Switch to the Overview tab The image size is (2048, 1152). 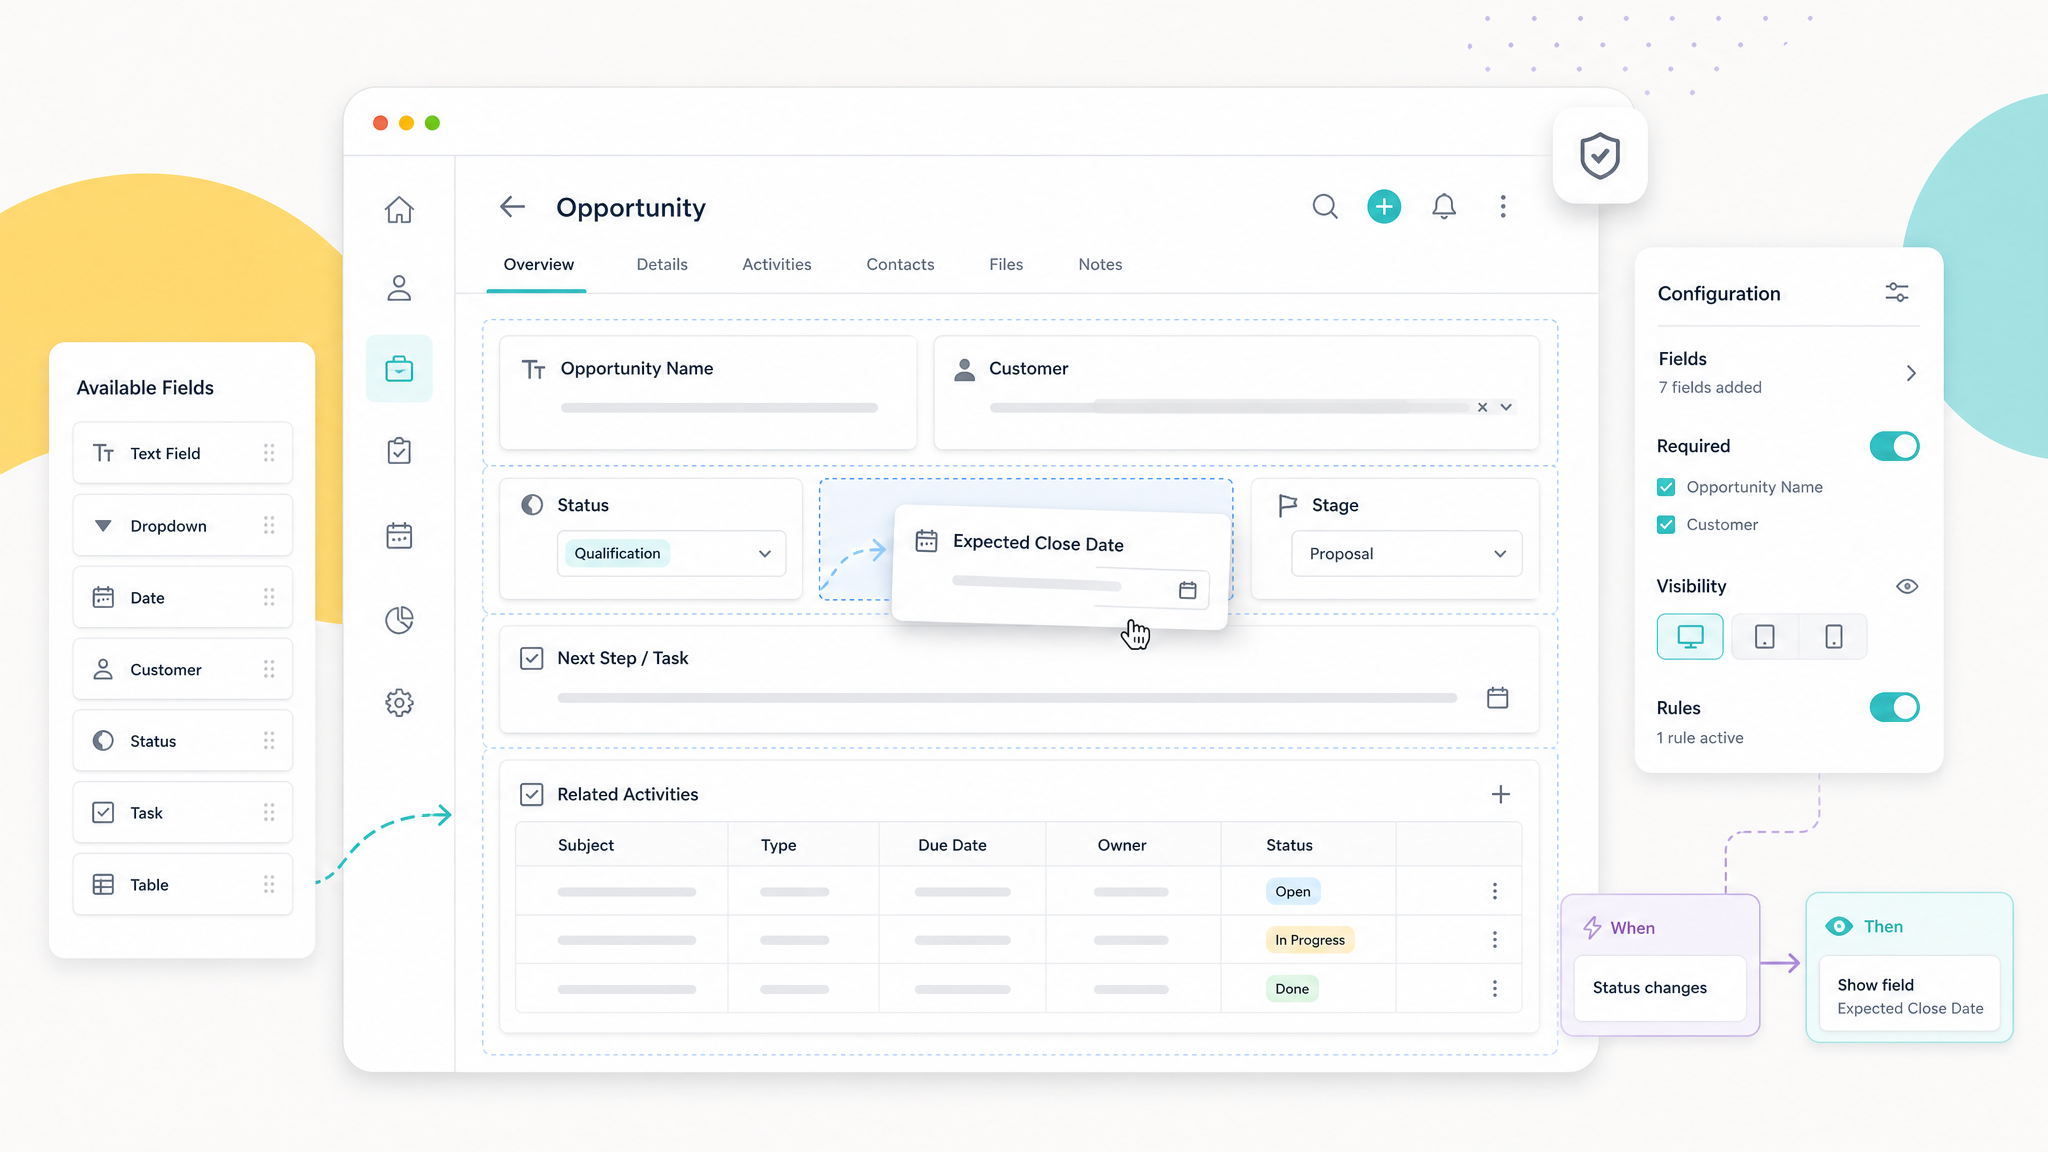coord(538,264)
